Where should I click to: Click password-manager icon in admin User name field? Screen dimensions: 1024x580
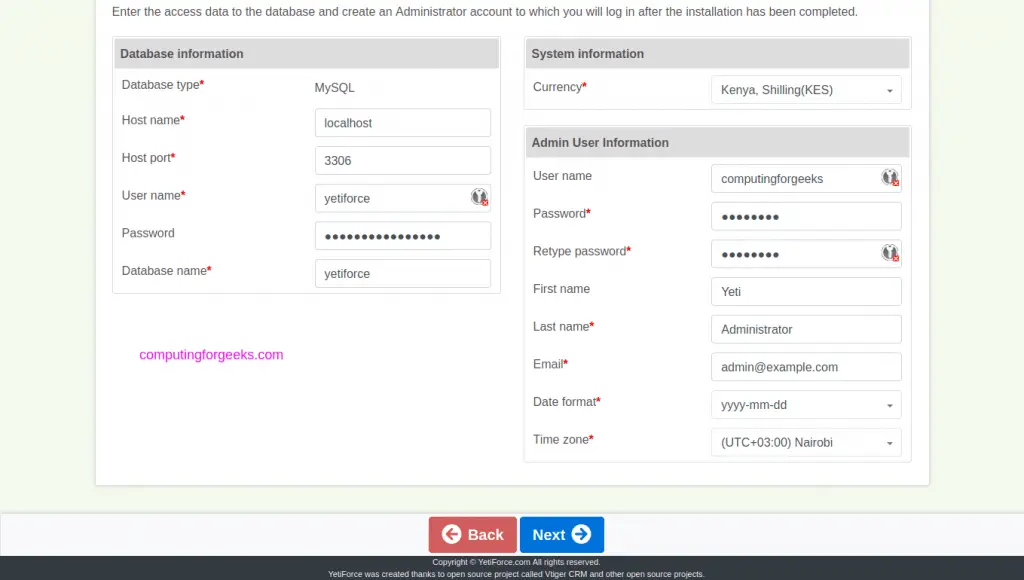coord(890,178)
